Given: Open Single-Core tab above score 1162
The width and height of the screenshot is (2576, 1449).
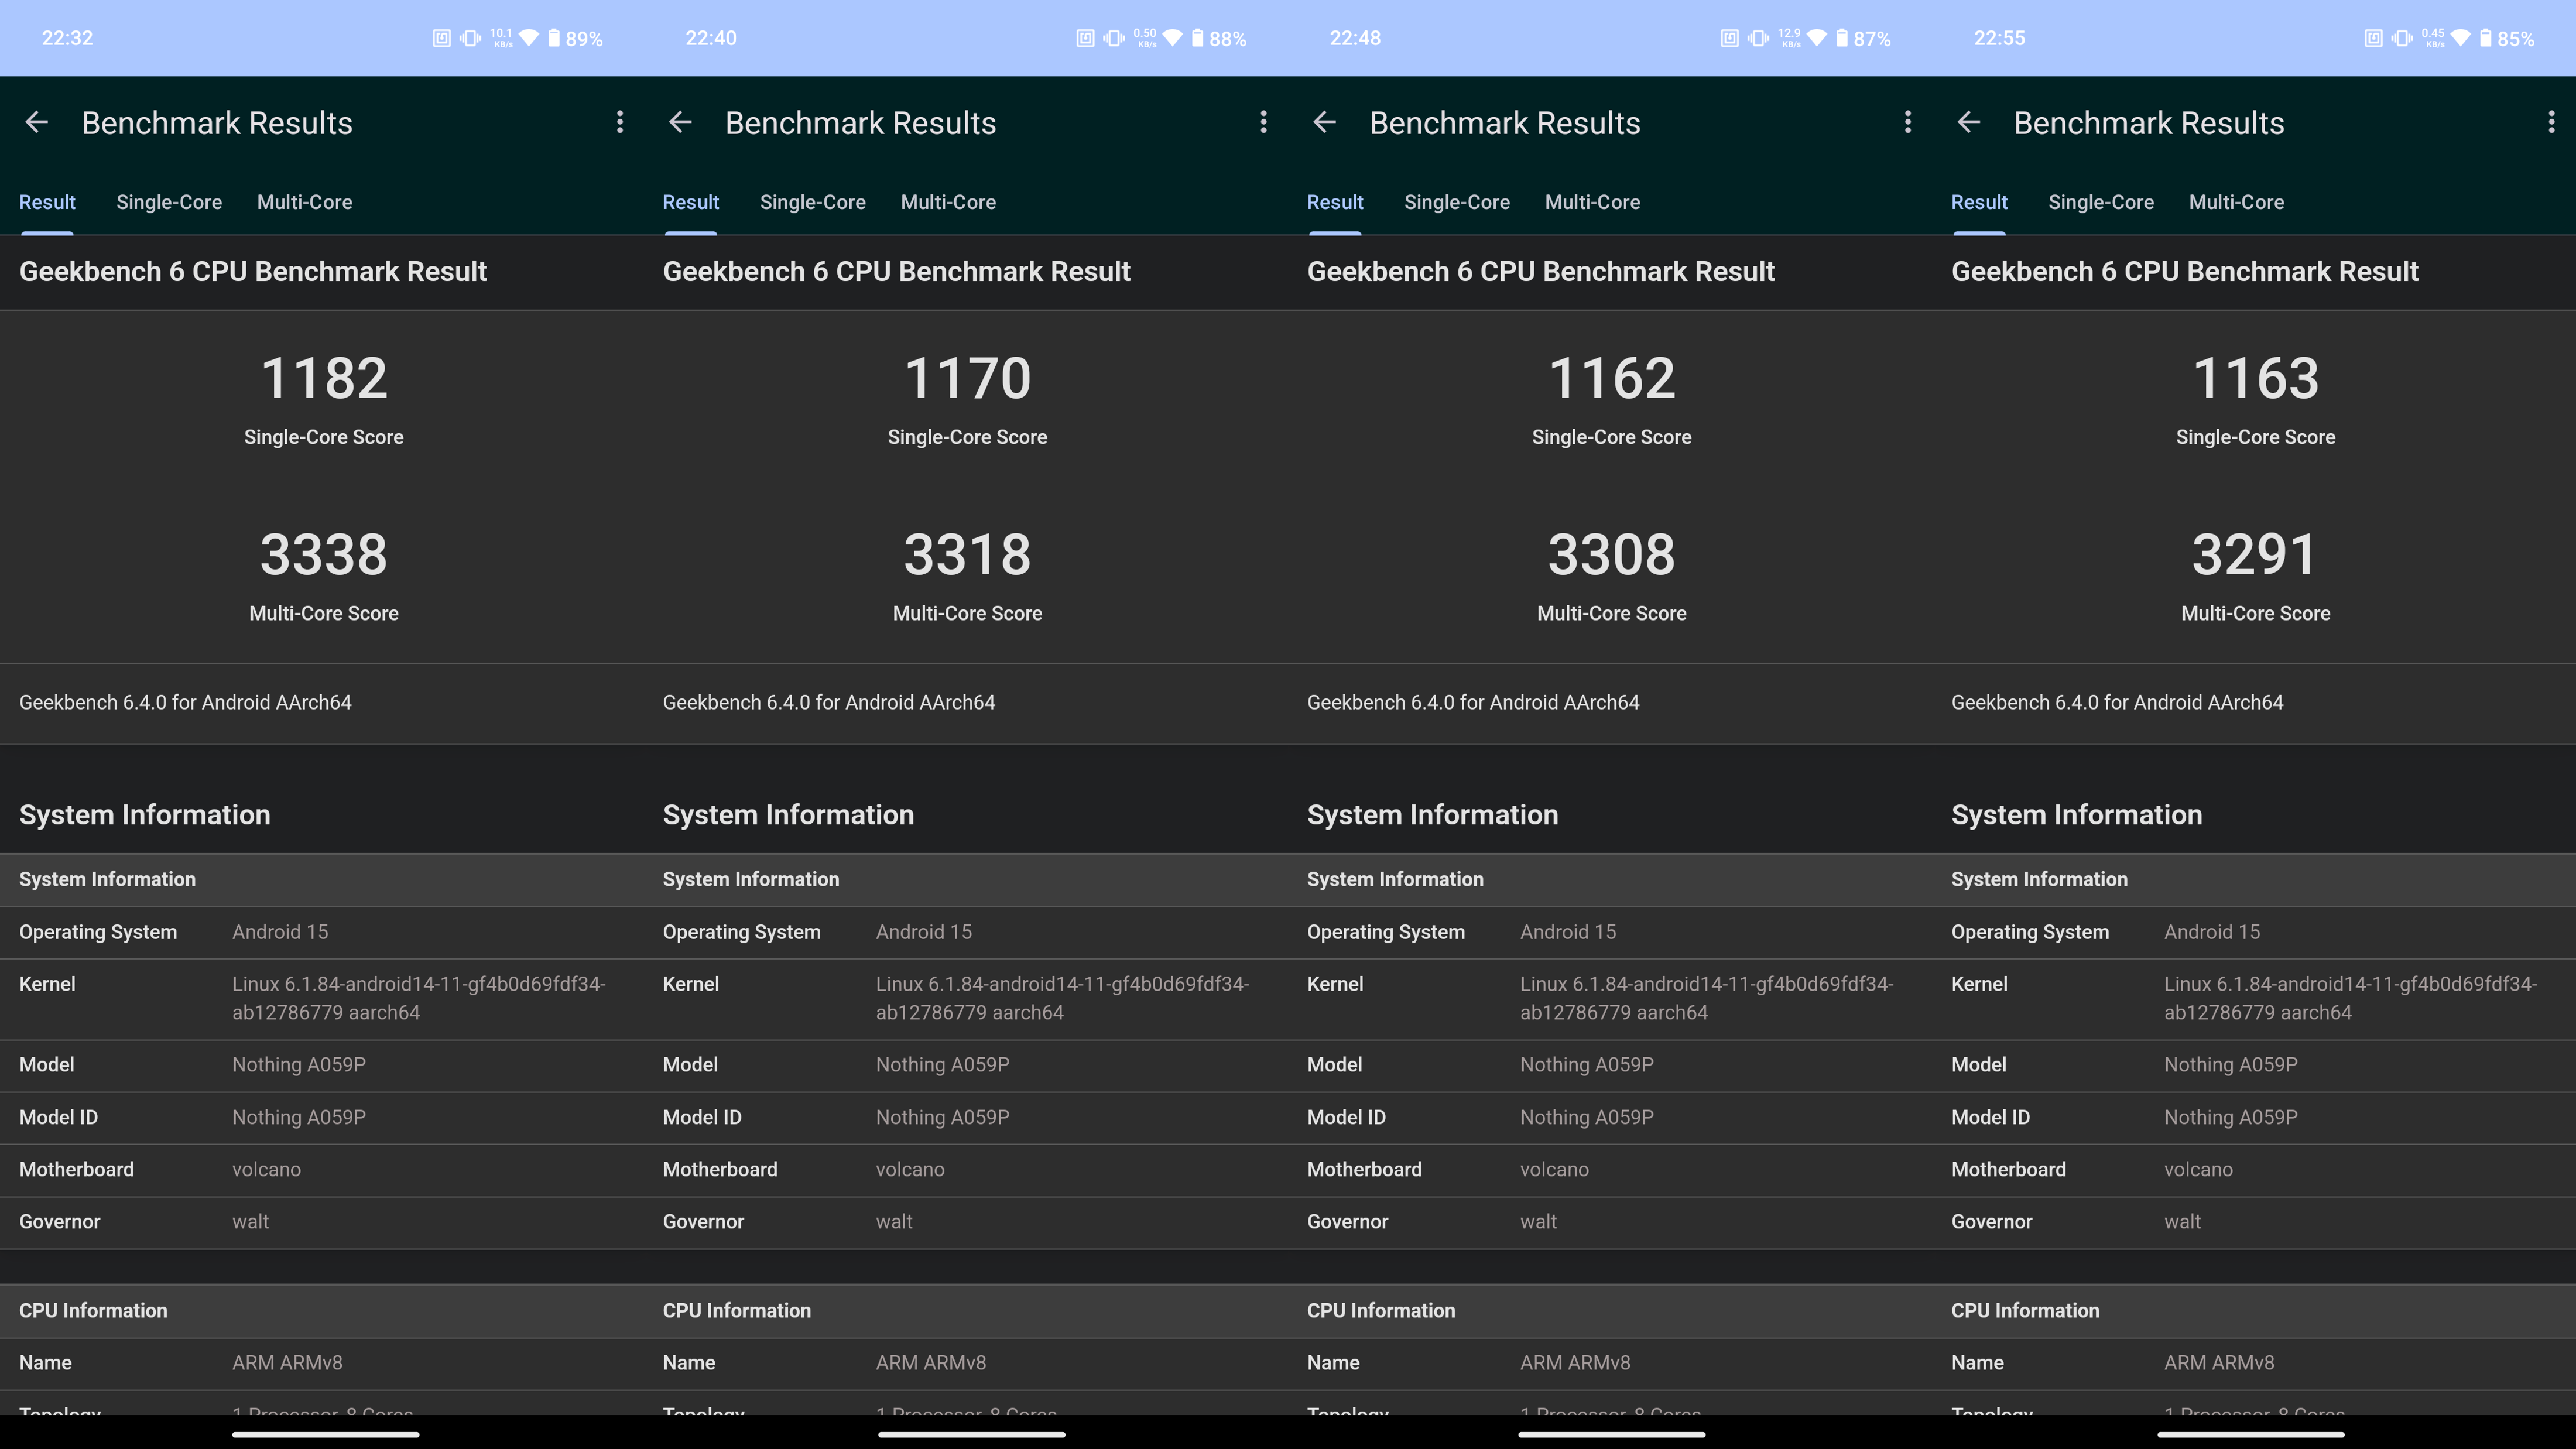Looking at the screenshot, I should coord(1456,202).
